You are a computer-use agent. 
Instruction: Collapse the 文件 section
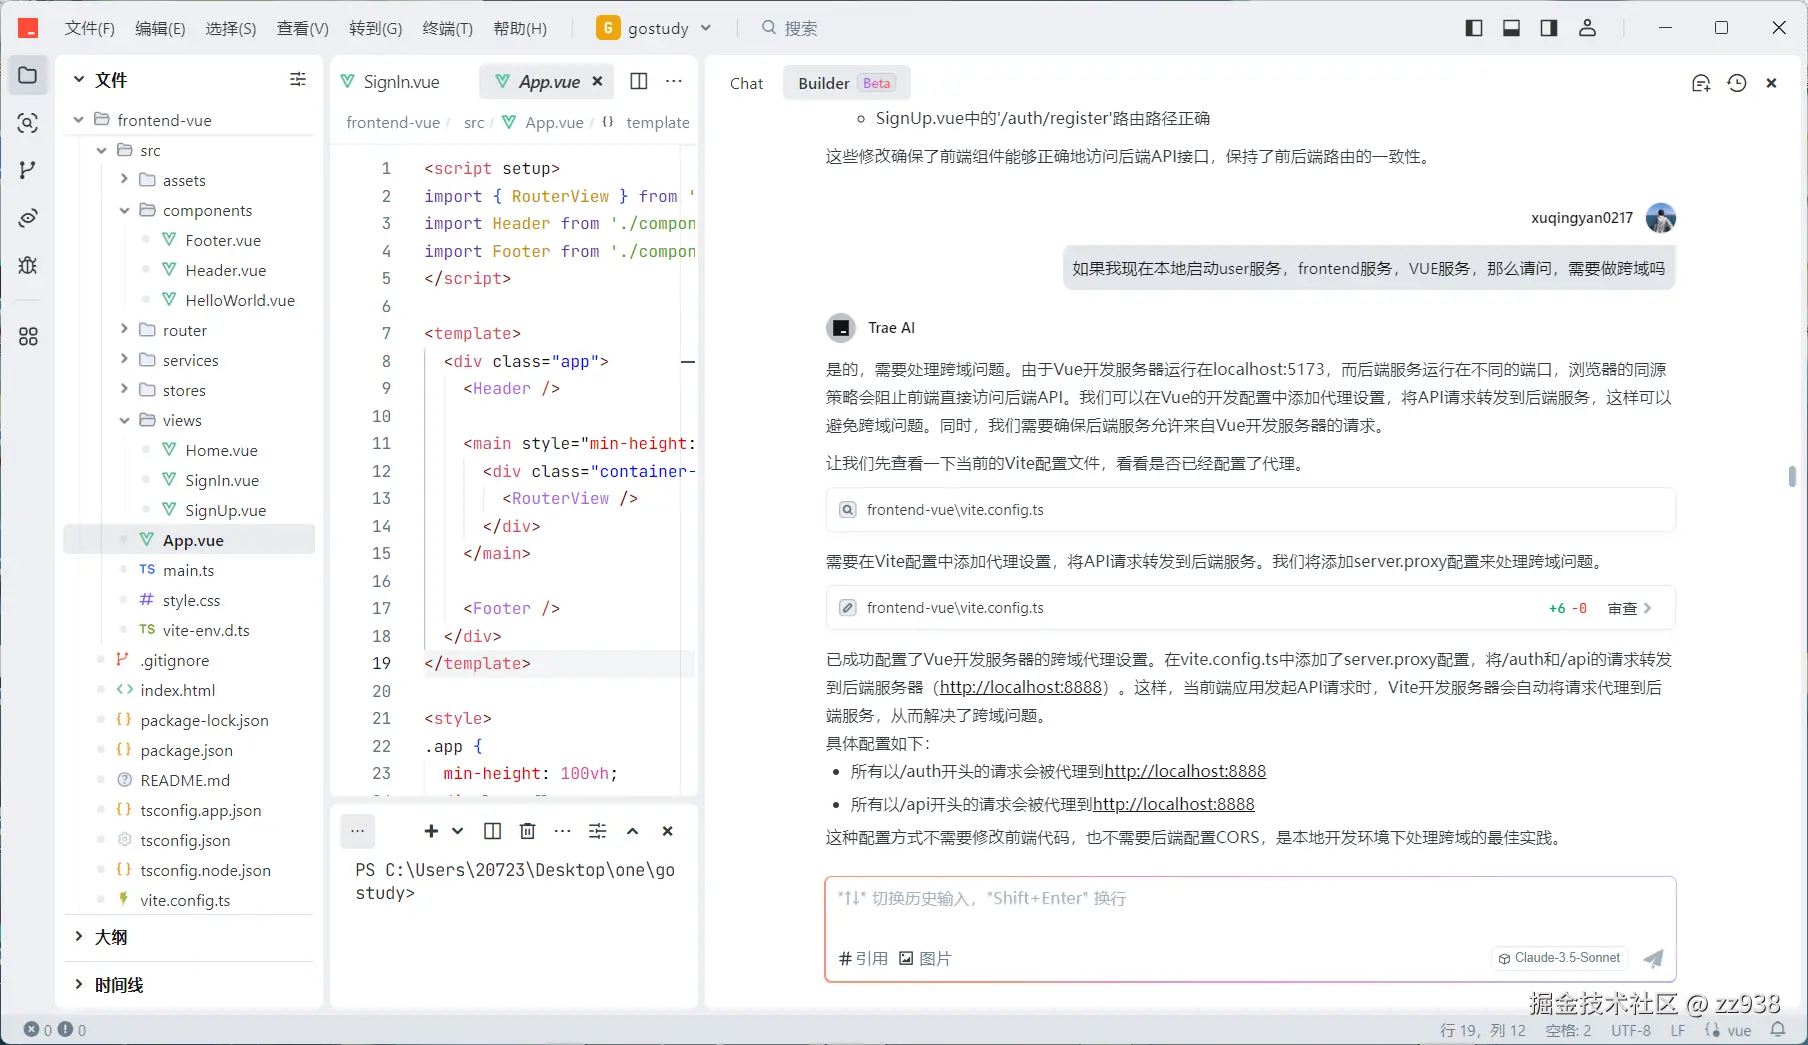point(79,79)
